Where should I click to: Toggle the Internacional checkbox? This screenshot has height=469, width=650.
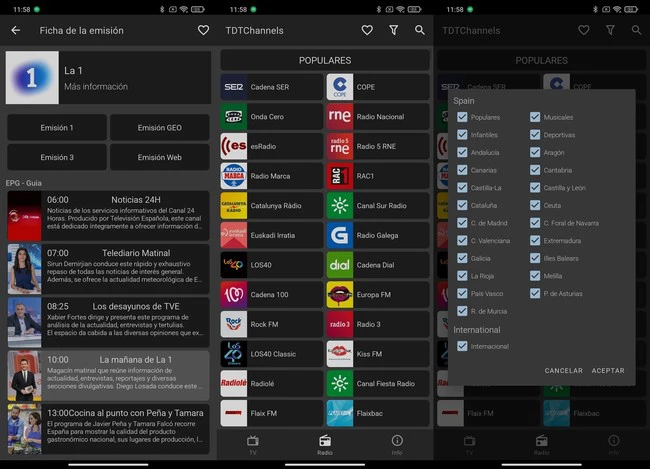(x=462, y=346)
